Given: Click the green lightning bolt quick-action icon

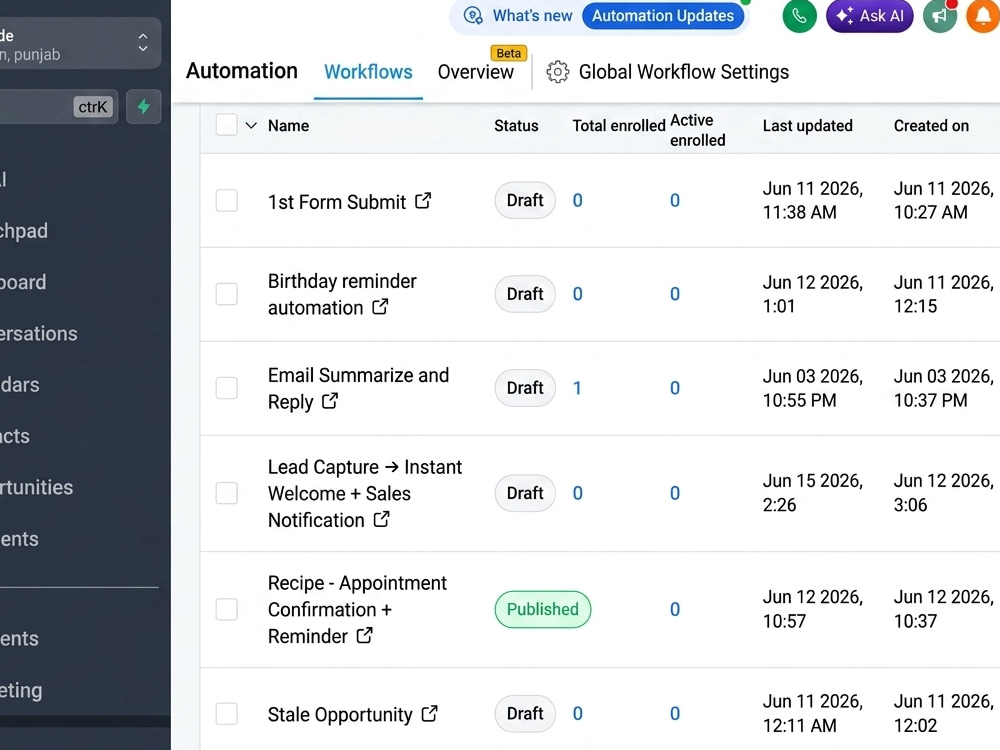Looking at the screenshot, I should click(143, 107).
